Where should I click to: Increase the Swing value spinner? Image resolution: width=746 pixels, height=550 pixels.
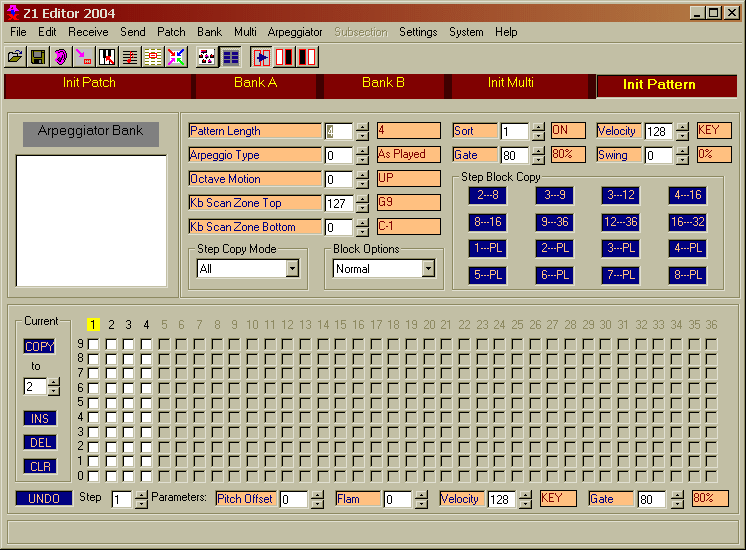point(682,151)
